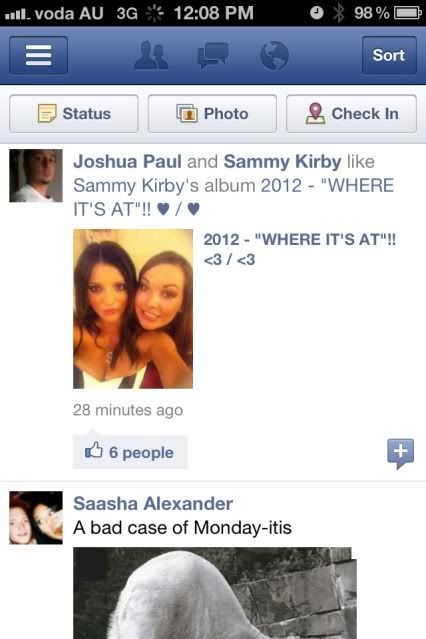Open the messages chat icon
Viewport: 426px width, 639px height.
coord(212,55)
